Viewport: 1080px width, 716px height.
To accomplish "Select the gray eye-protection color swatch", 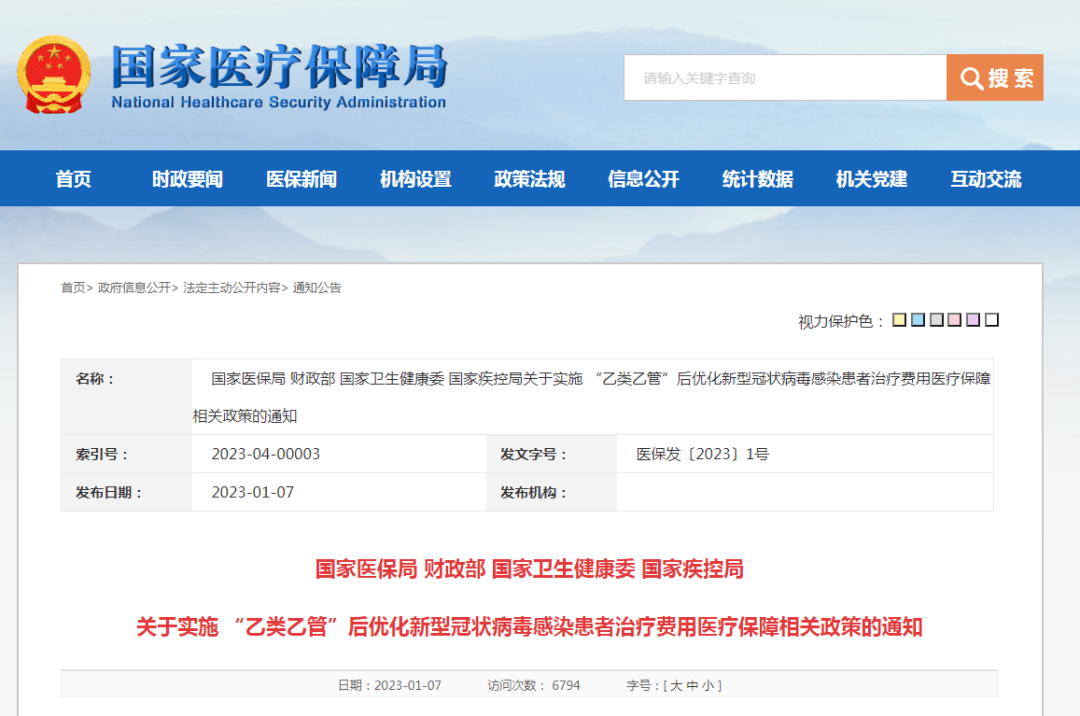I will (x=937, y=319).
